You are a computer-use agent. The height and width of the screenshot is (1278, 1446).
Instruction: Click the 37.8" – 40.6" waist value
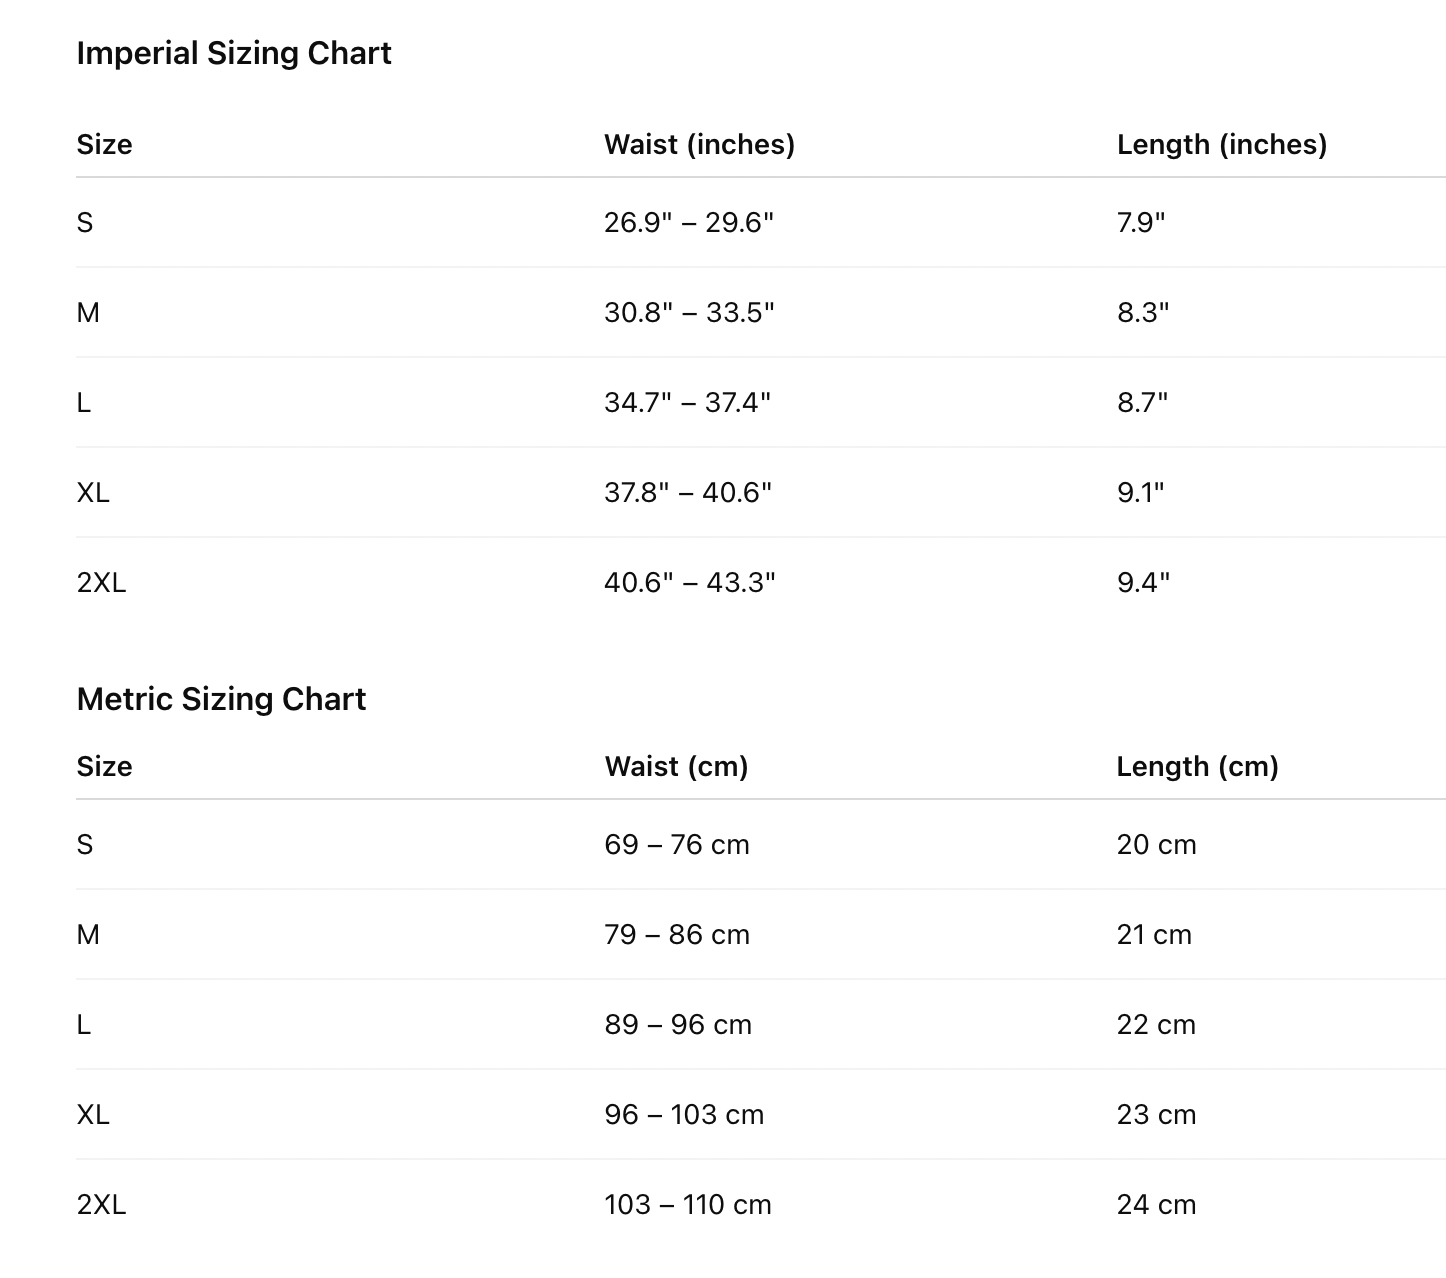tap(688, 492)
